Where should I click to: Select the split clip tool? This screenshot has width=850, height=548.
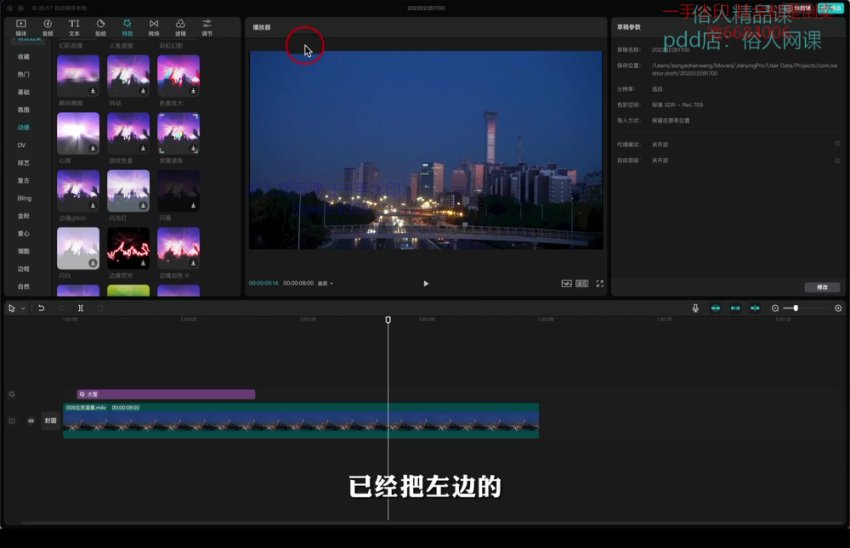(81, 308)
